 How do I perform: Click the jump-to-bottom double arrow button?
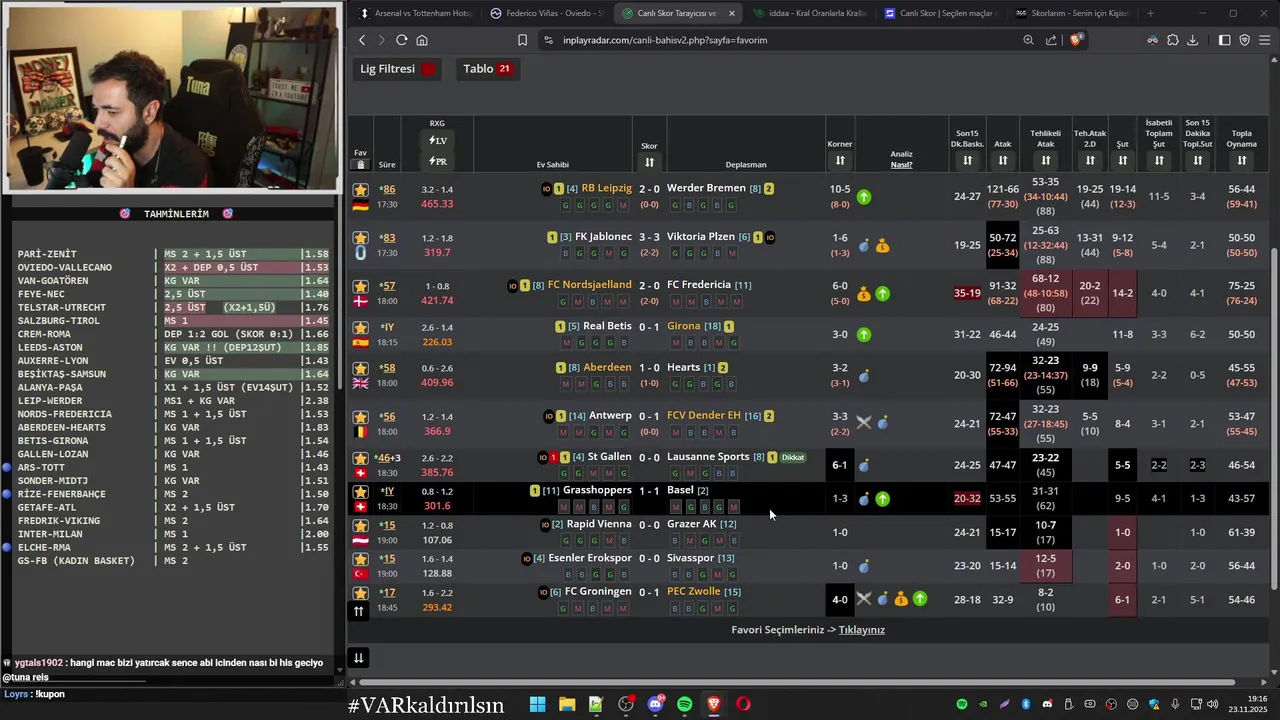[358, 657]
